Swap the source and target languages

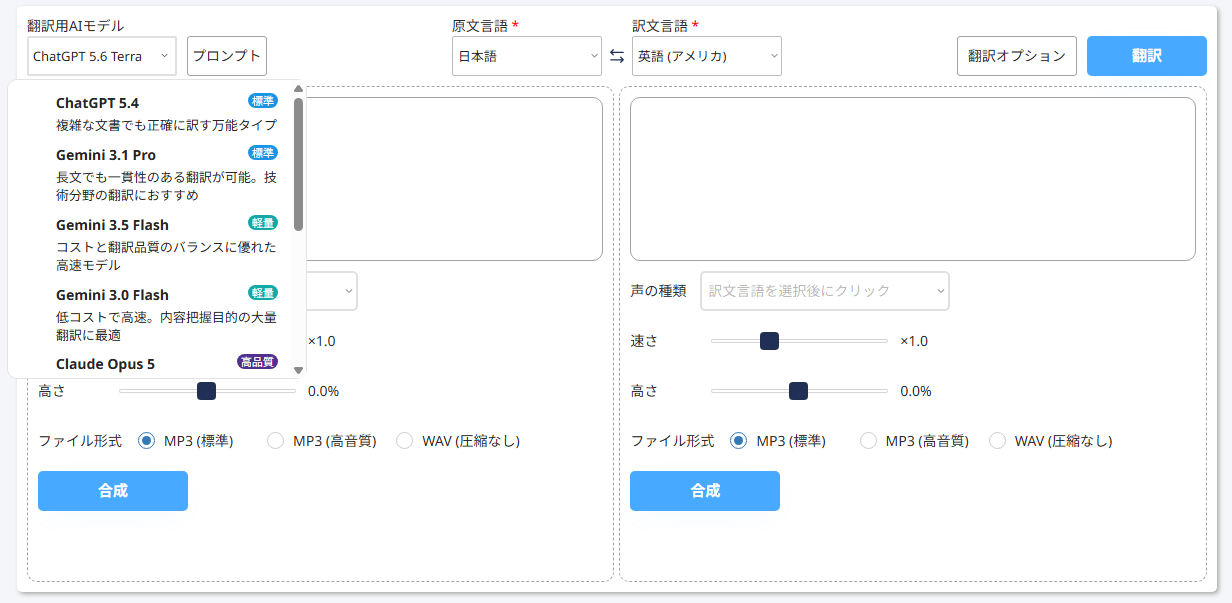(x=617, y=56)
